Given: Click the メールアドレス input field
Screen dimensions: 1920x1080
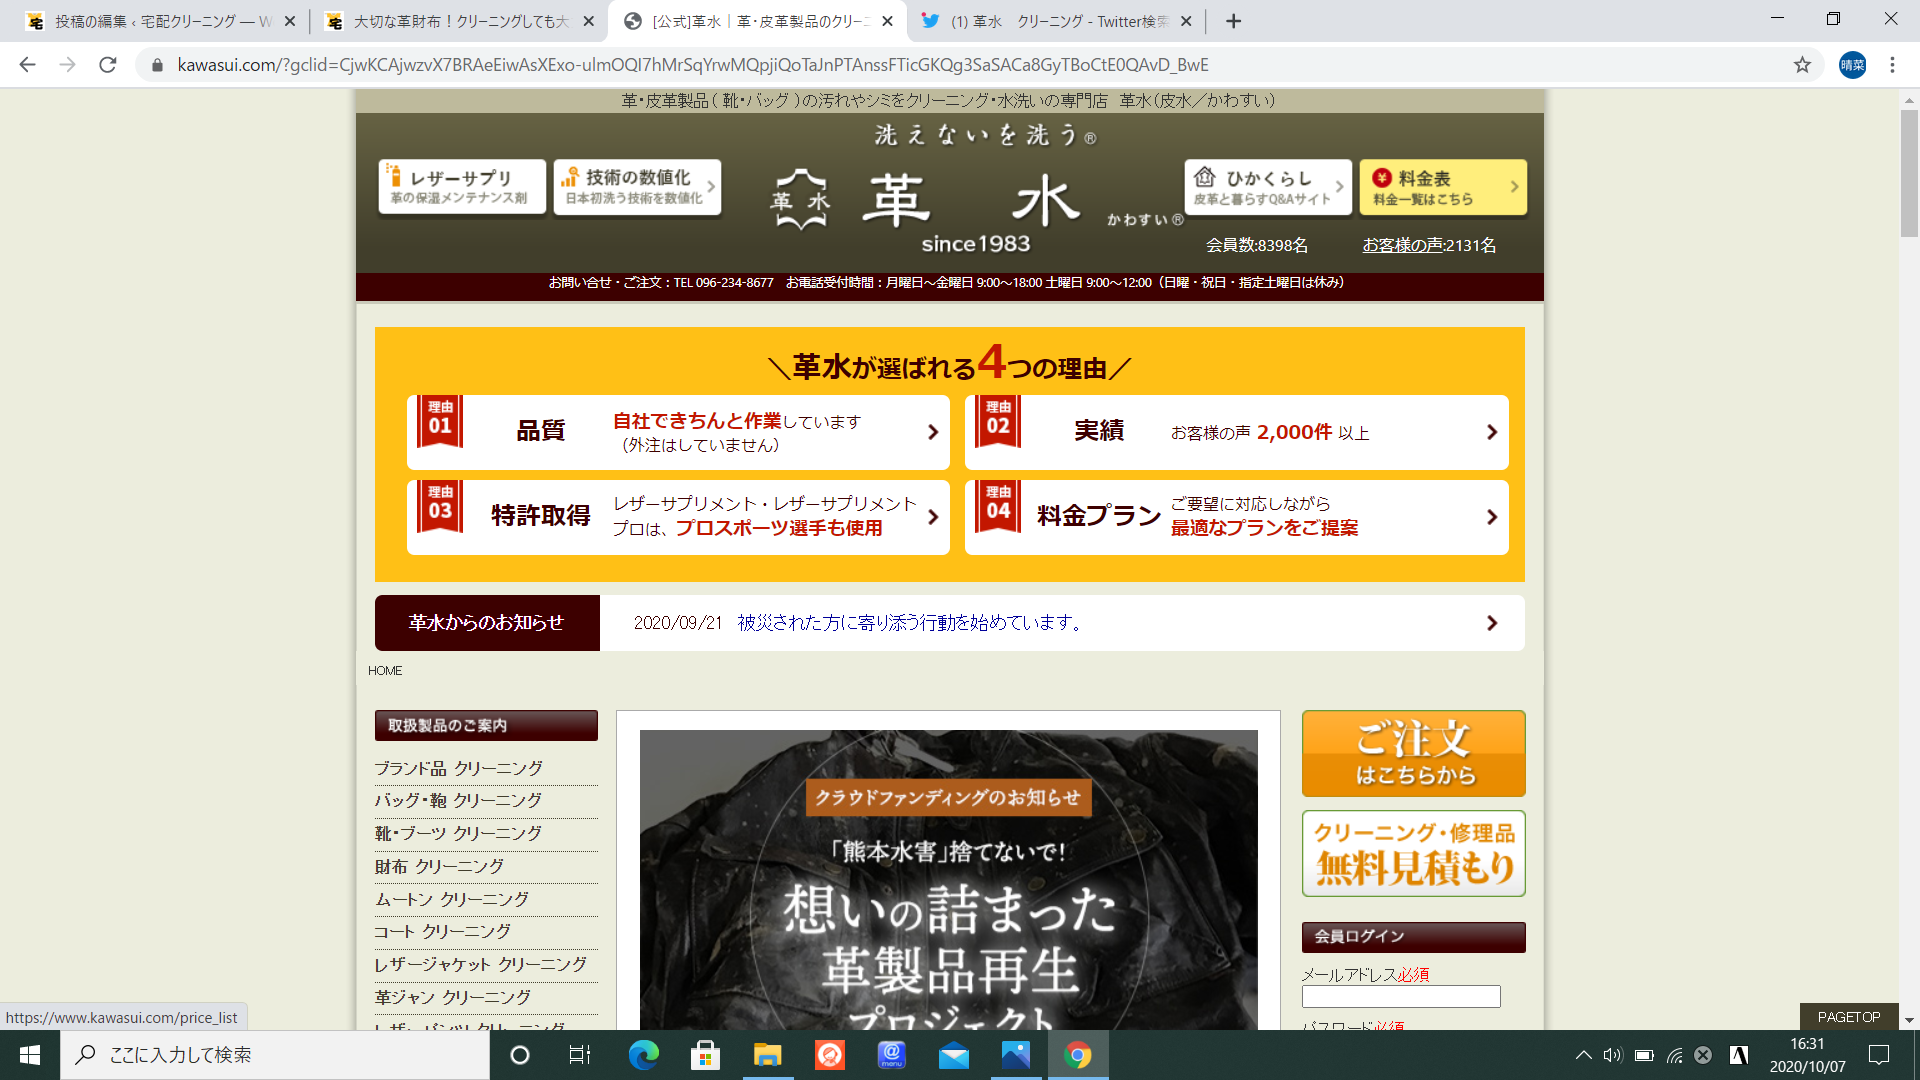Looking at the screenshot, I should coord(1401,996).
